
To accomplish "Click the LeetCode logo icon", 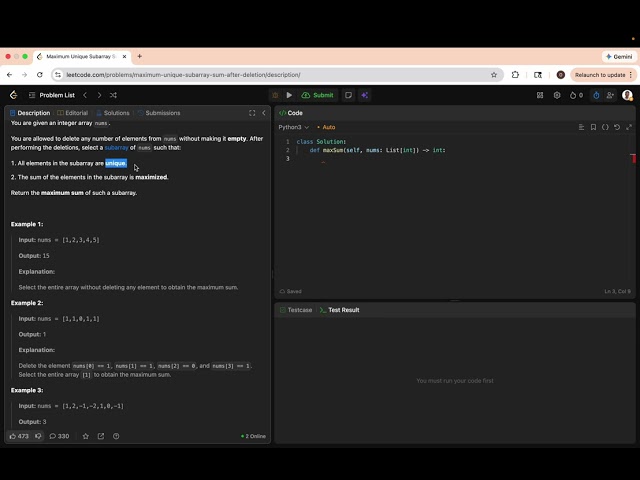I will coord(13,95).
